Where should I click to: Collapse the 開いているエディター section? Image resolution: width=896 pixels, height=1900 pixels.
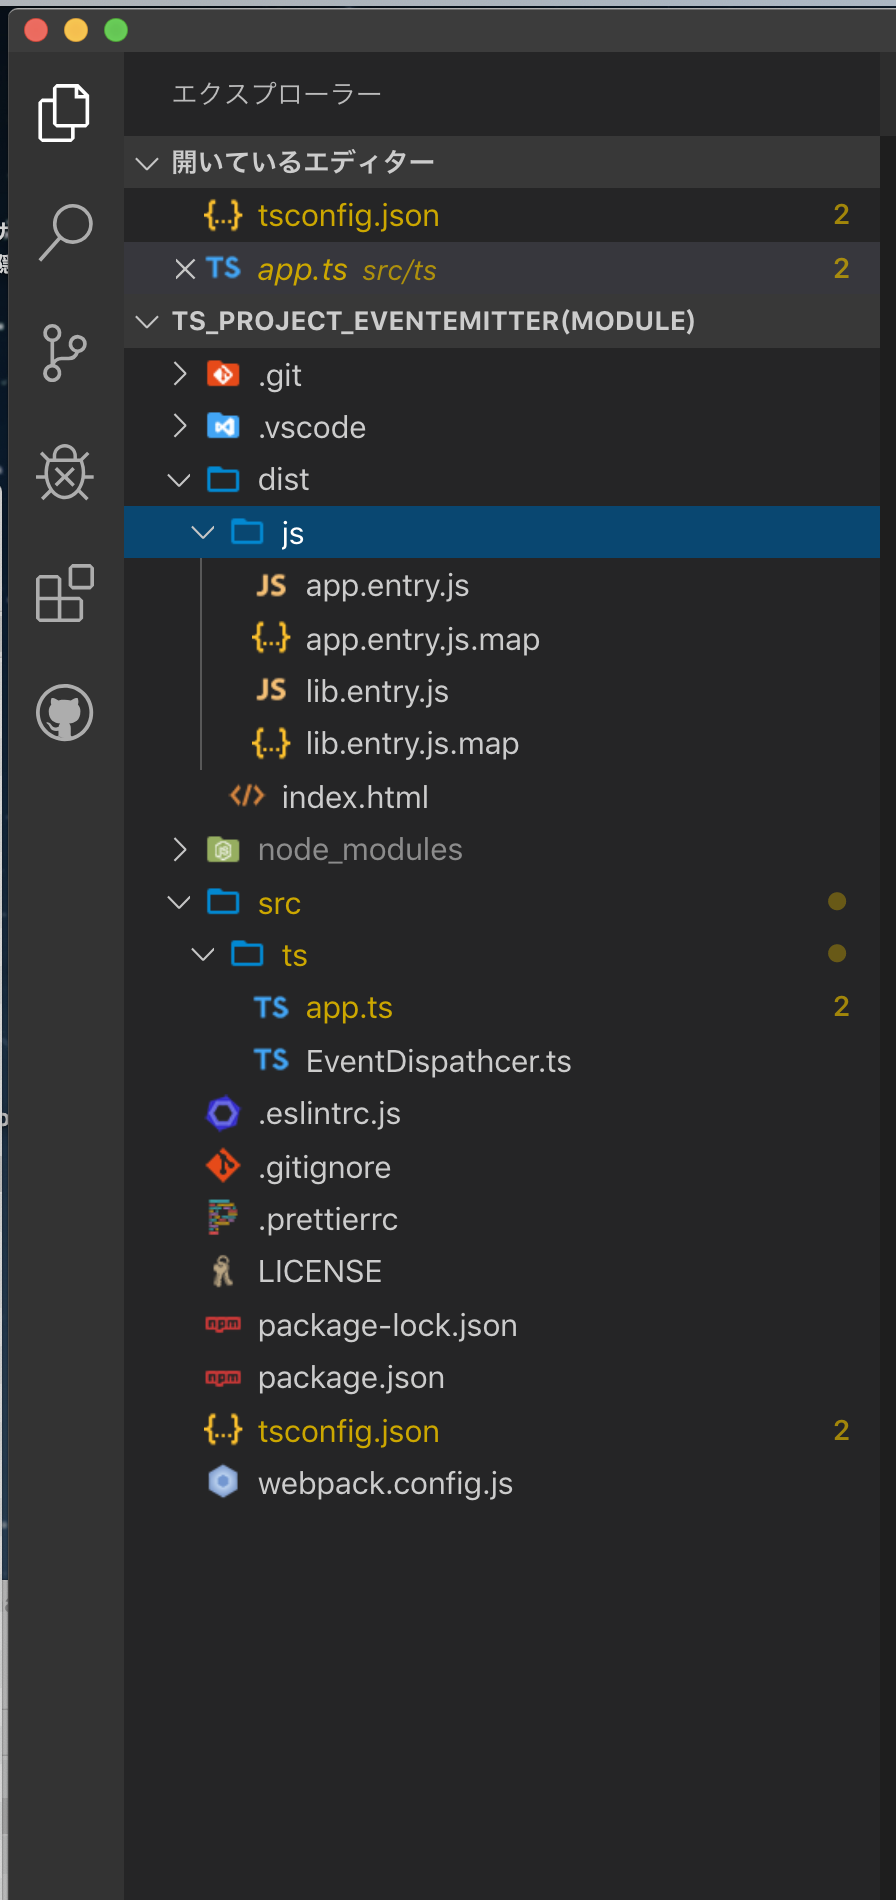point(148,163)
